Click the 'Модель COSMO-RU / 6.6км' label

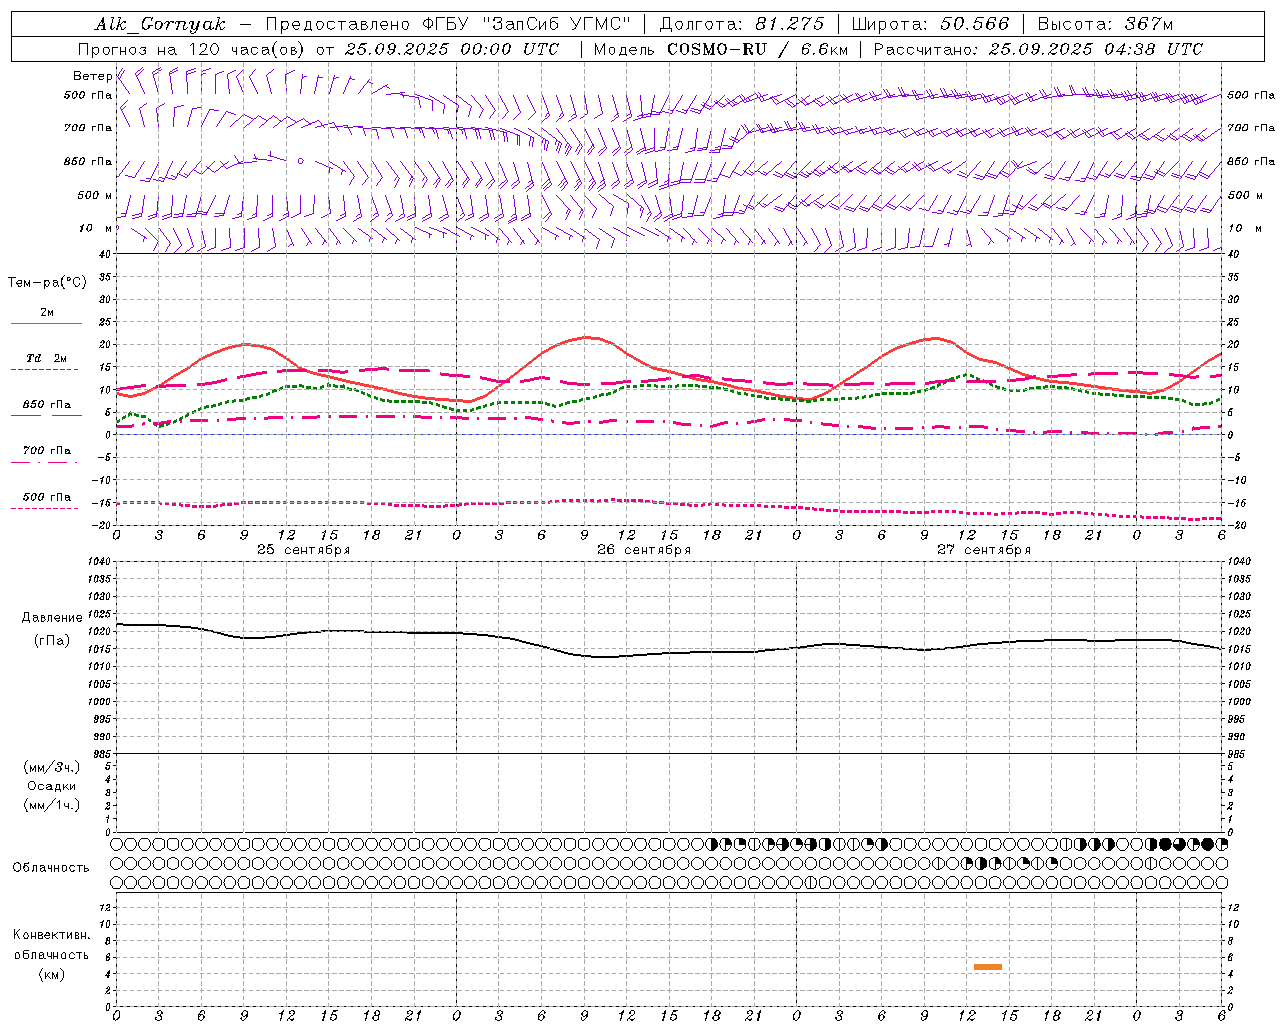point(720,49)
